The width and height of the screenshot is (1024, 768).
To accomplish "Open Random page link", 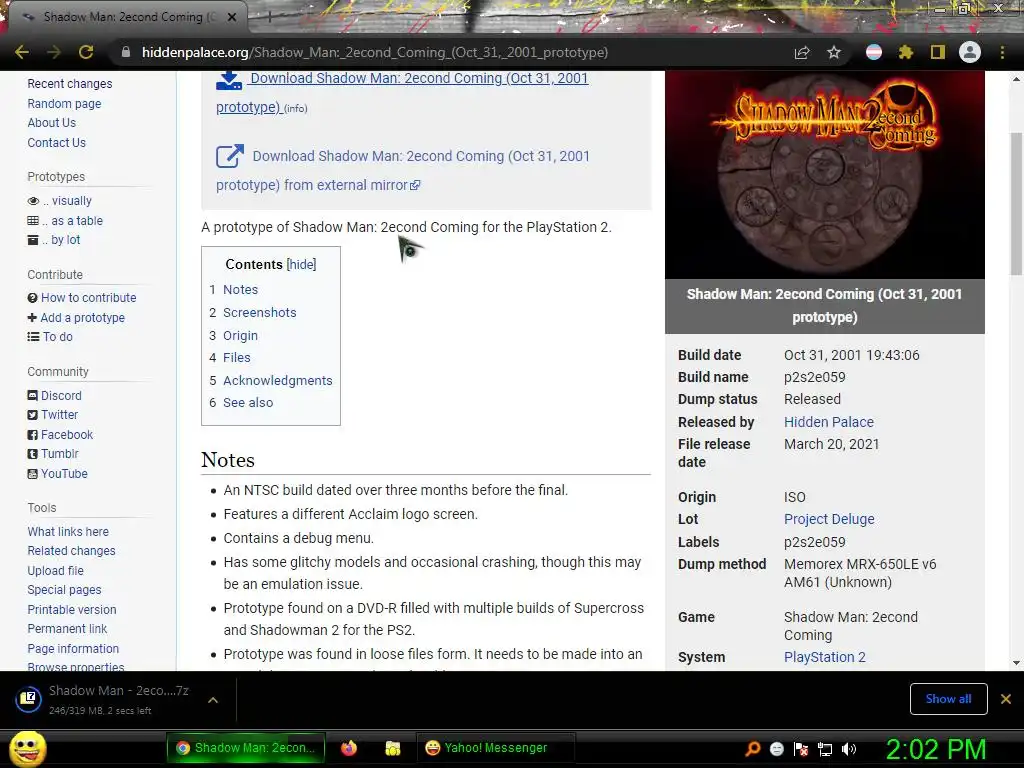I will (64, 104).
